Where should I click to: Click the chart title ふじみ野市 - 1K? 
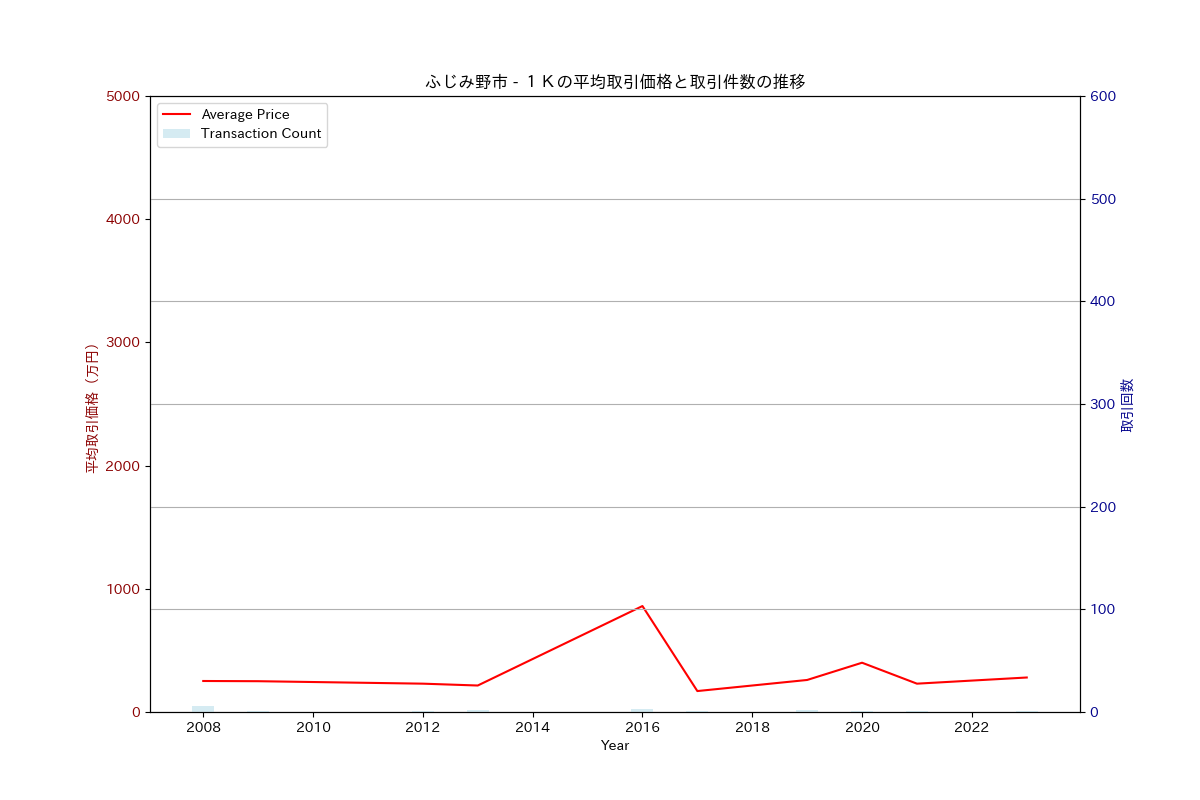[615, 82]
